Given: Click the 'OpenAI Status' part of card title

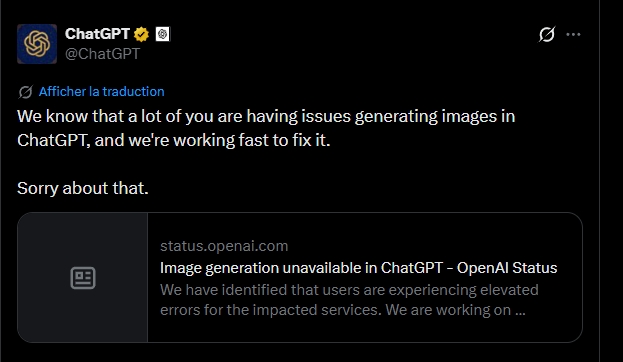Looking at the screenshot, I should pyautogui.click(x=507, y=268).
